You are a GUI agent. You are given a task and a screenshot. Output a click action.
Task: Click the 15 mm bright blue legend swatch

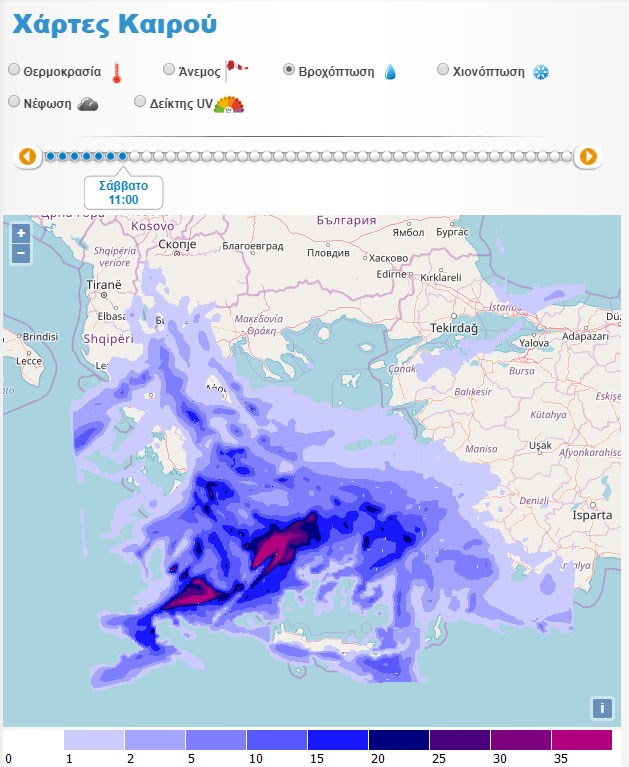pos(337,740)
